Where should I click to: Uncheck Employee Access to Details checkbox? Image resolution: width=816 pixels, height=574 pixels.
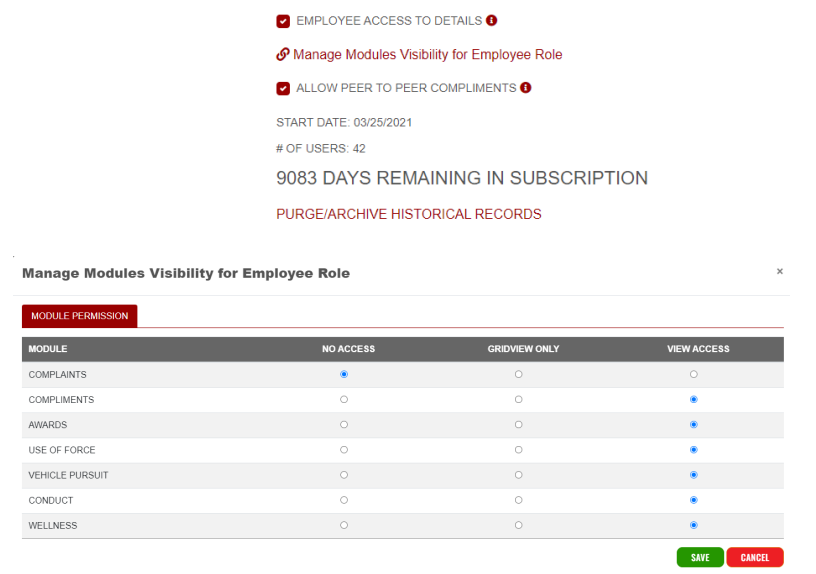pos(283,21)
